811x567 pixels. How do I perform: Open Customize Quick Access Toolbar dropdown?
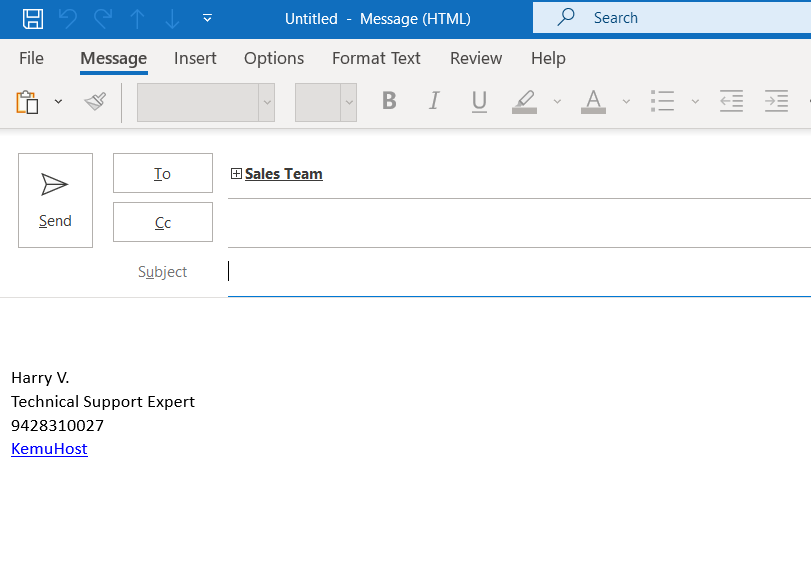click(207, 19)
